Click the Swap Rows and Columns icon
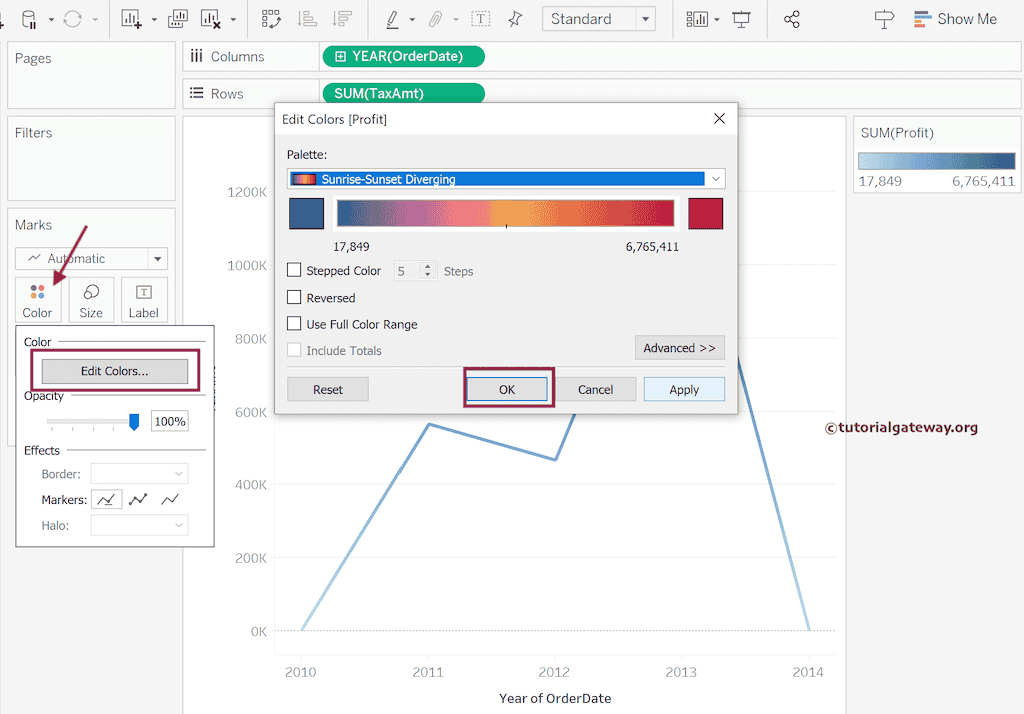Image resolution: width=1024 pixels, height=714 pixels. [271, 20]
